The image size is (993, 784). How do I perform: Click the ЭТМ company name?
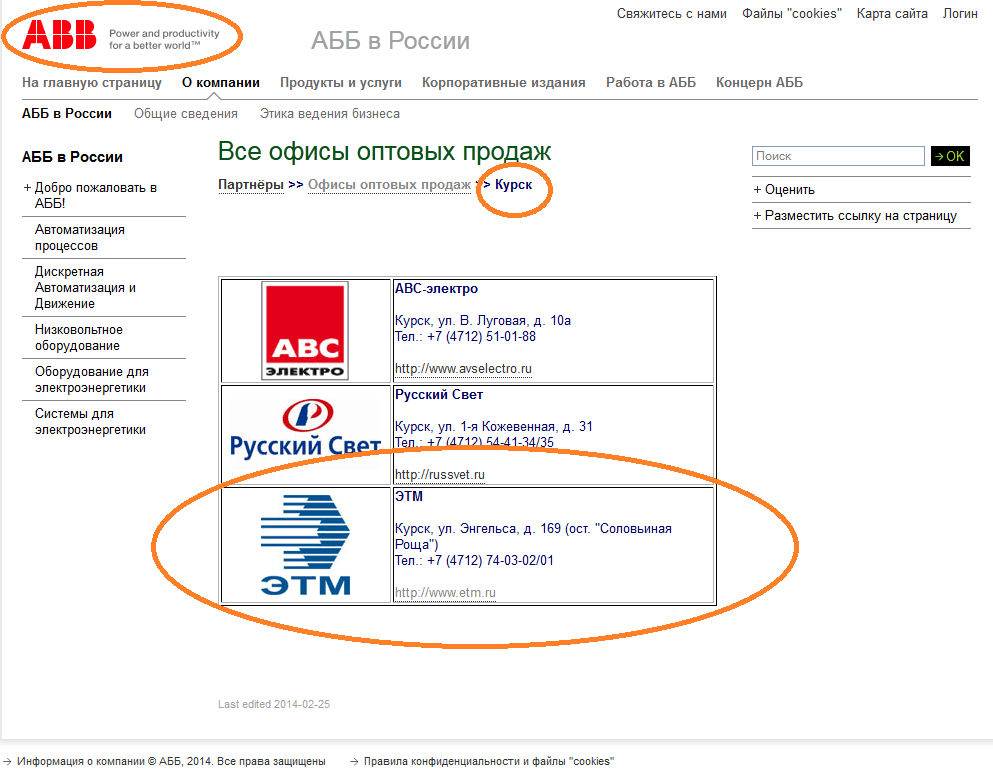pyautogui.click(x=408, y=496)
